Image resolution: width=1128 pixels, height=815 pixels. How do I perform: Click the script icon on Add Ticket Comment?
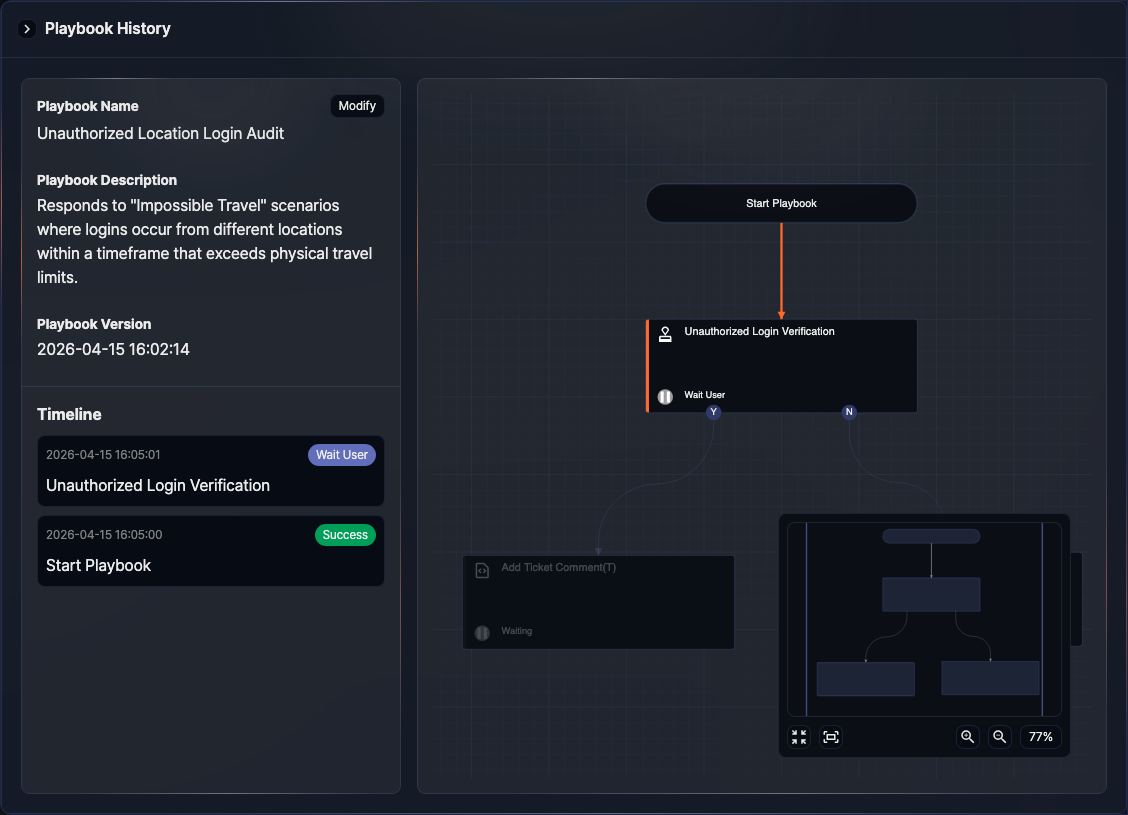pyautogui.click(x=481, y=570)
